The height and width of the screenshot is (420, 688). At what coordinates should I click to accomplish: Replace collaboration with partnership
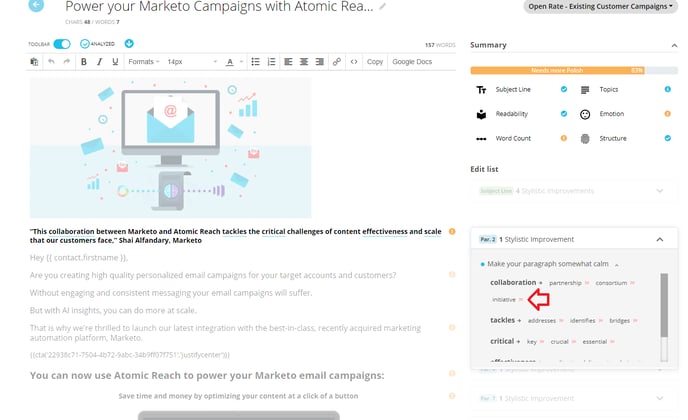click(565, 283)
